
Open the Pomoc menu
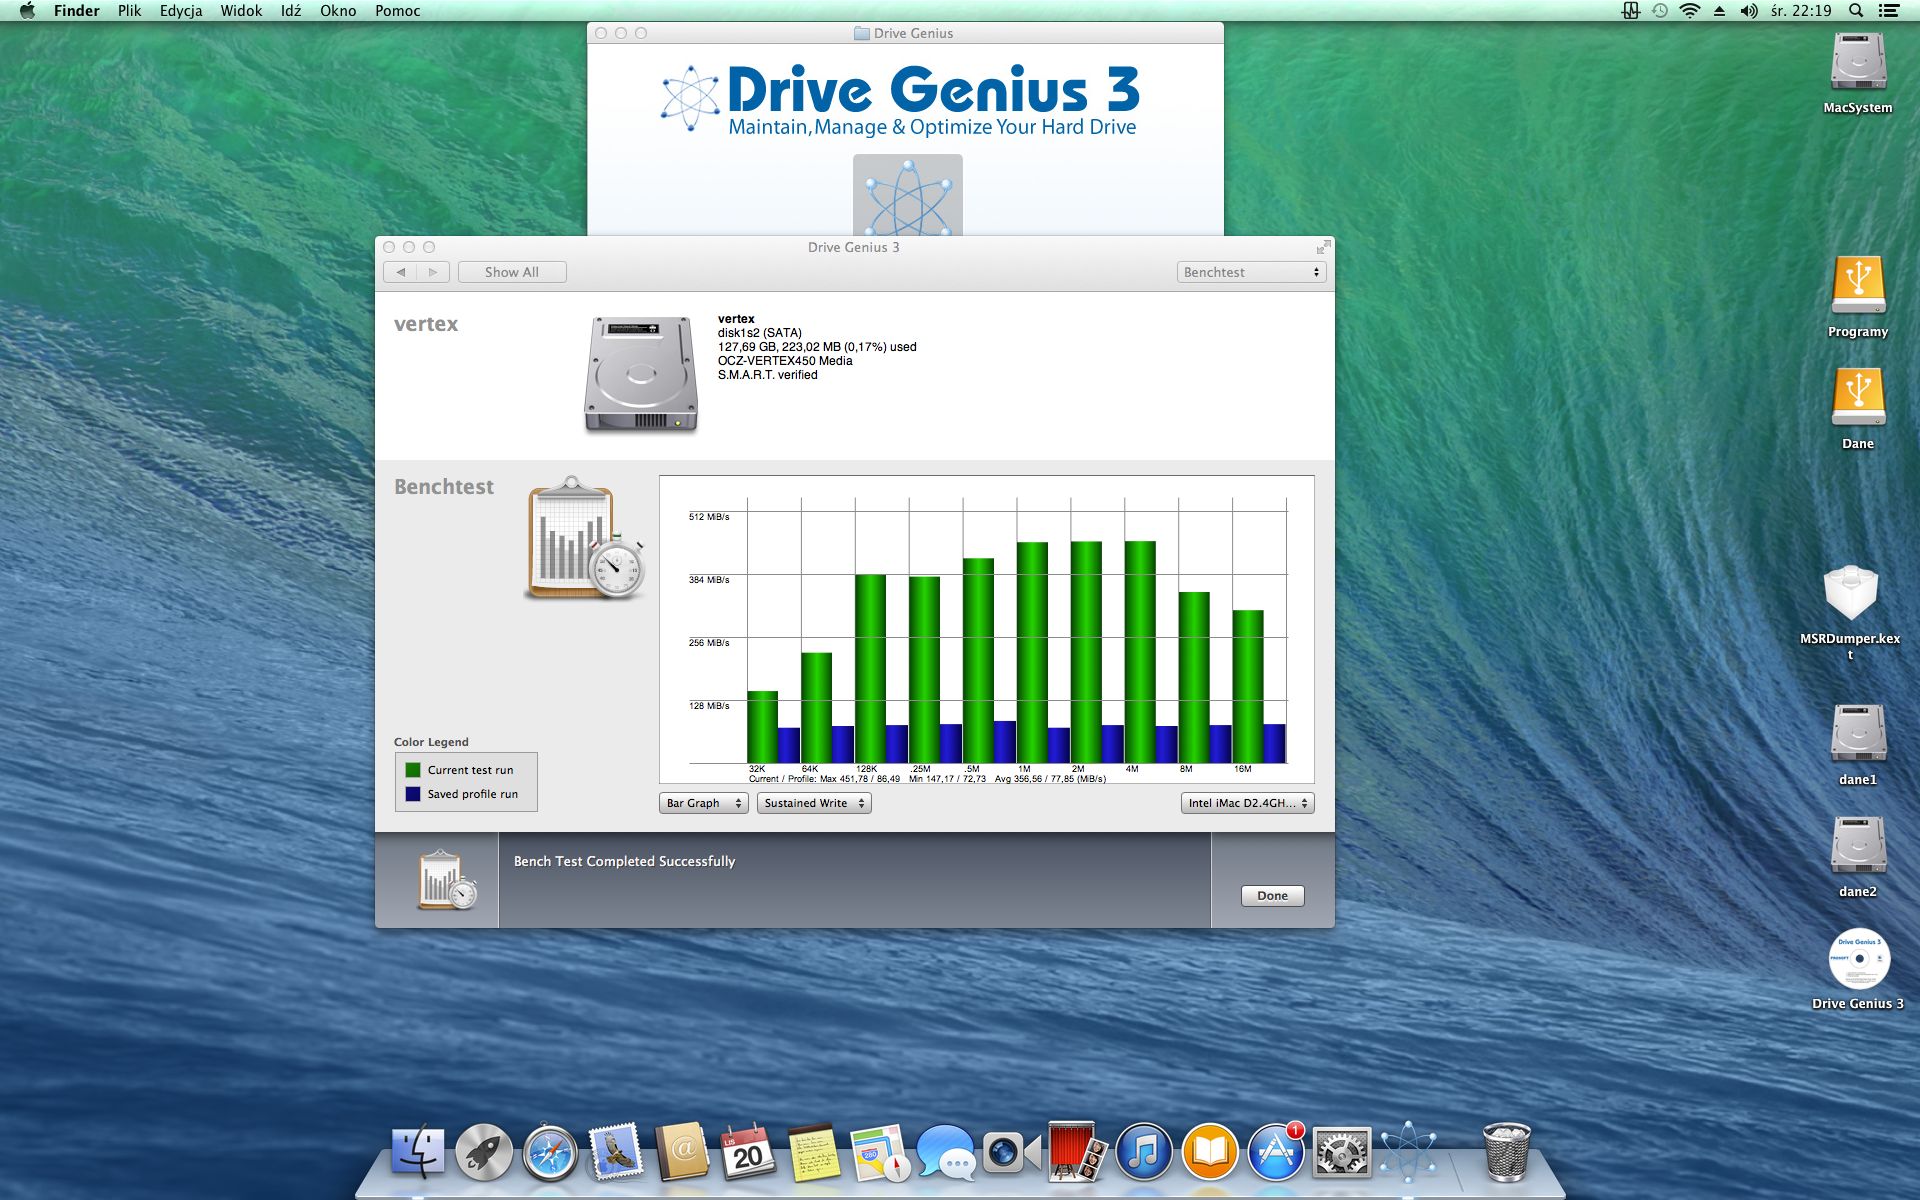click(397, 11)
